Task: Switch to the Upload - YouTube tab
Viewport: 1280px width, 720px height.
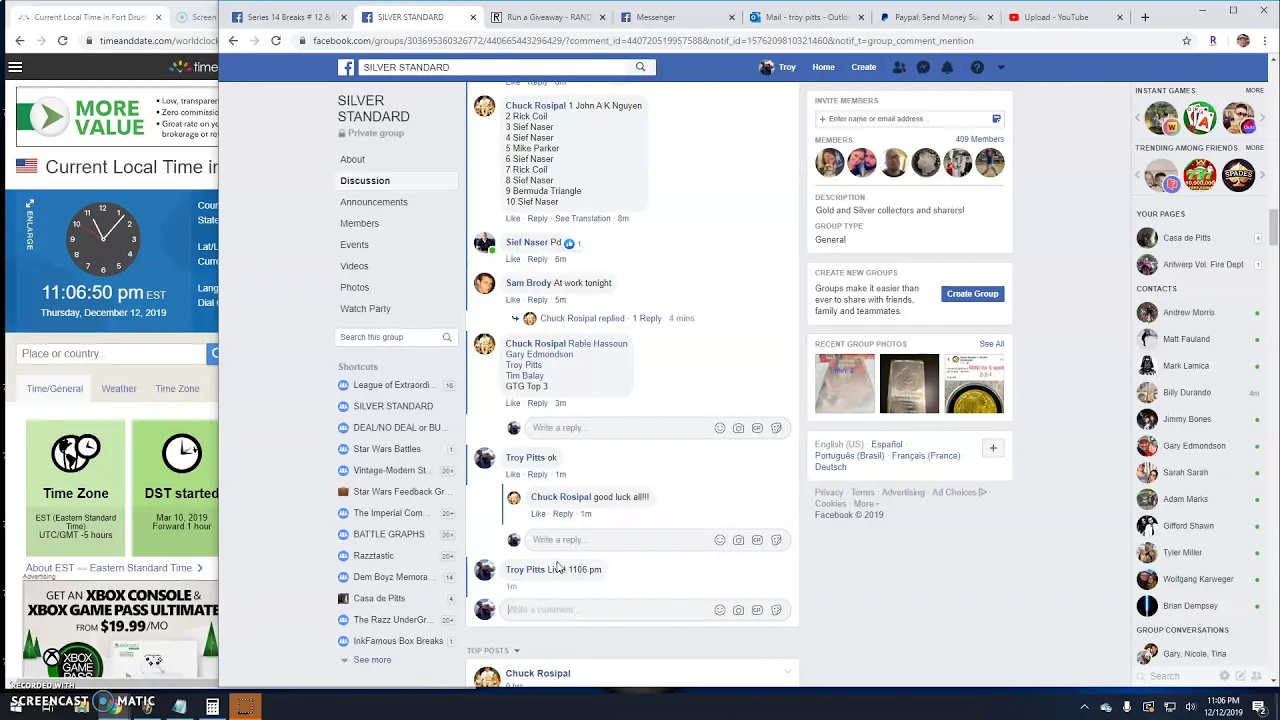Action: pyautogui.click(x=1065, y=17)
